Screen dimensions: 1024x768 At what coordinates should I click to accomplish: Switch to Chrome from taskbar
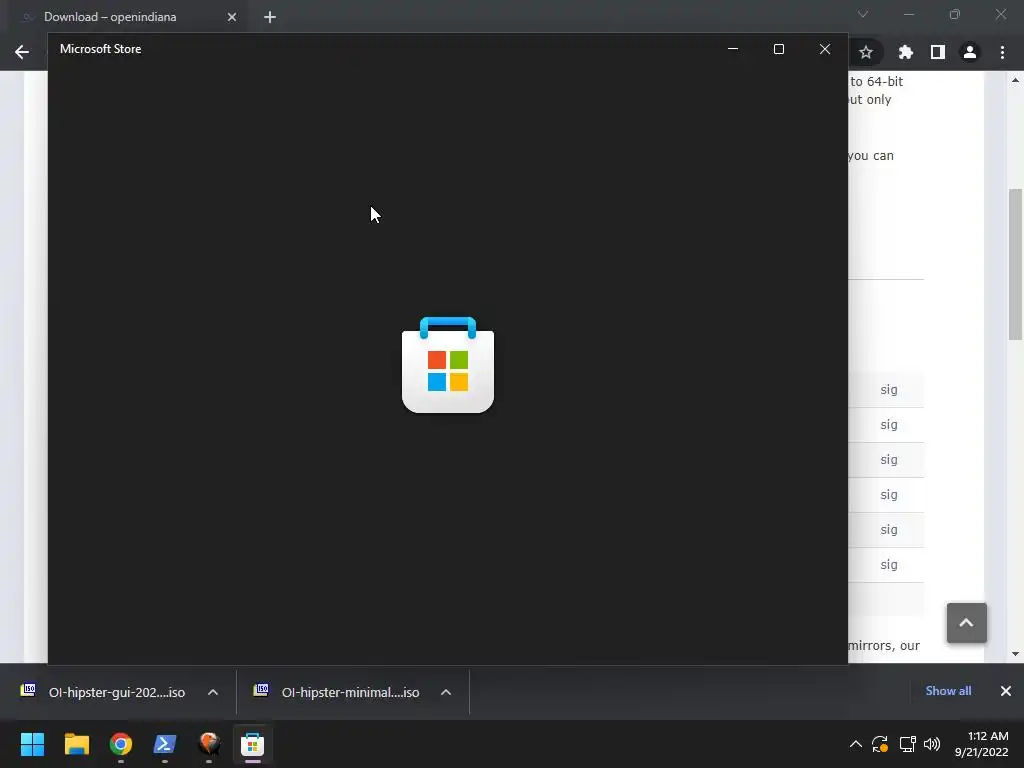(x=121, y=744)
